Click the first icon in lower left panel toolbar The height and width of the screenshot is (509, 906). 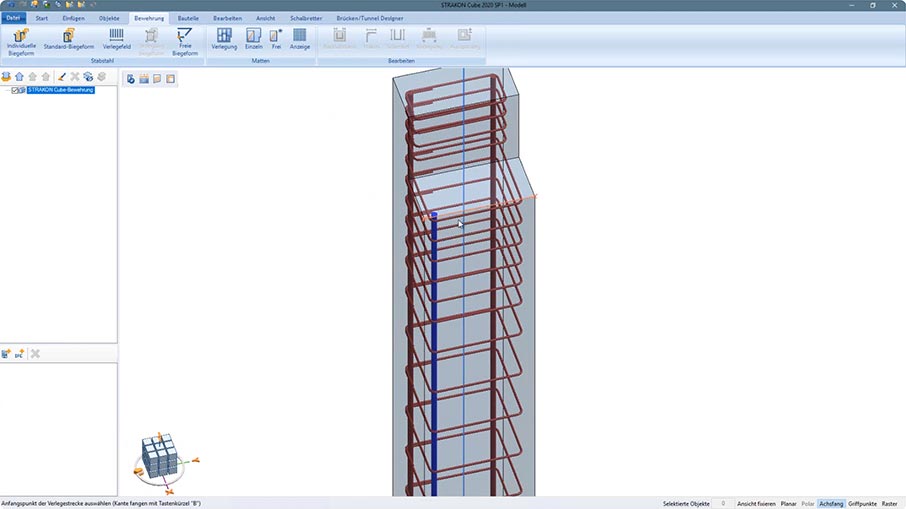[x=6, y=354]
